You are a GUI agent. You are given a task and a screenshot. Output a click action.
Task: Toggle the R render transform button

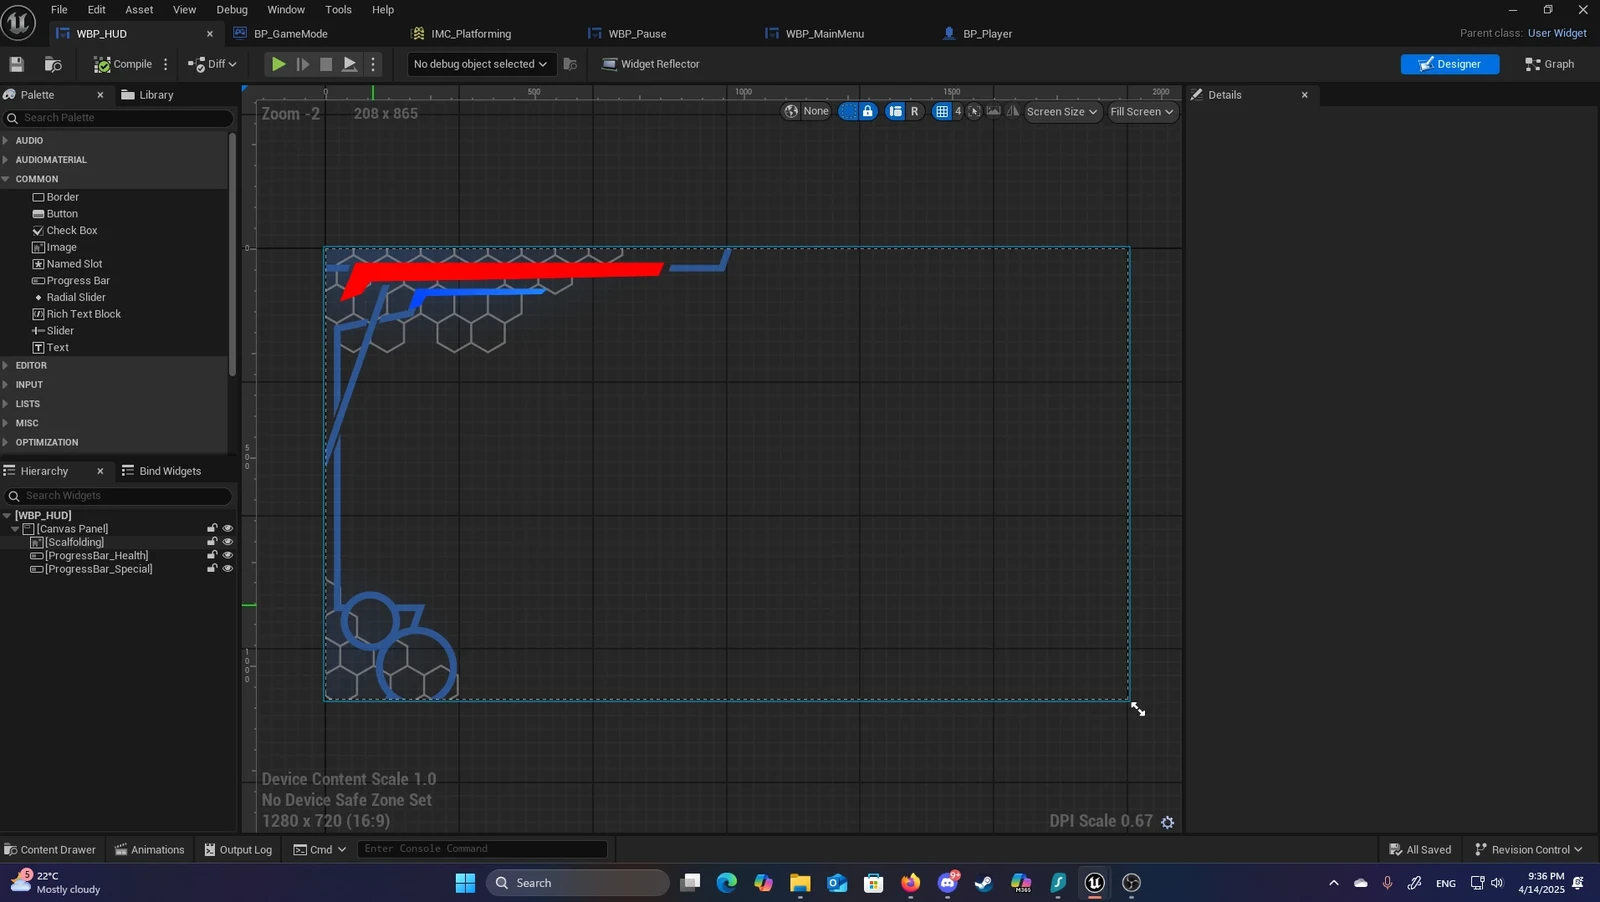(914, 111)
